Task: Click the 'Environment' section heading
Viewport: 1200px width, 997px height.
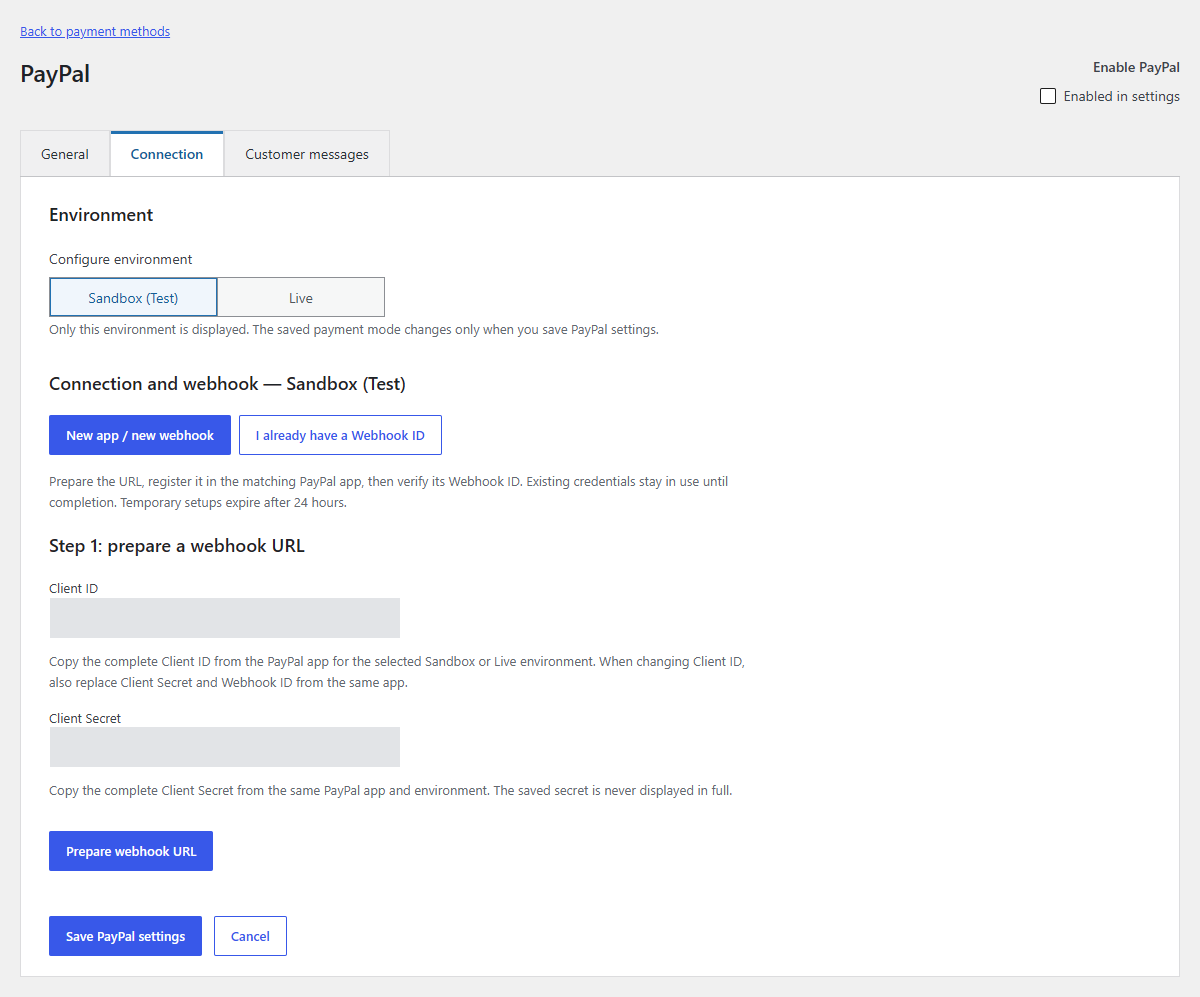Action: point(101,215)
